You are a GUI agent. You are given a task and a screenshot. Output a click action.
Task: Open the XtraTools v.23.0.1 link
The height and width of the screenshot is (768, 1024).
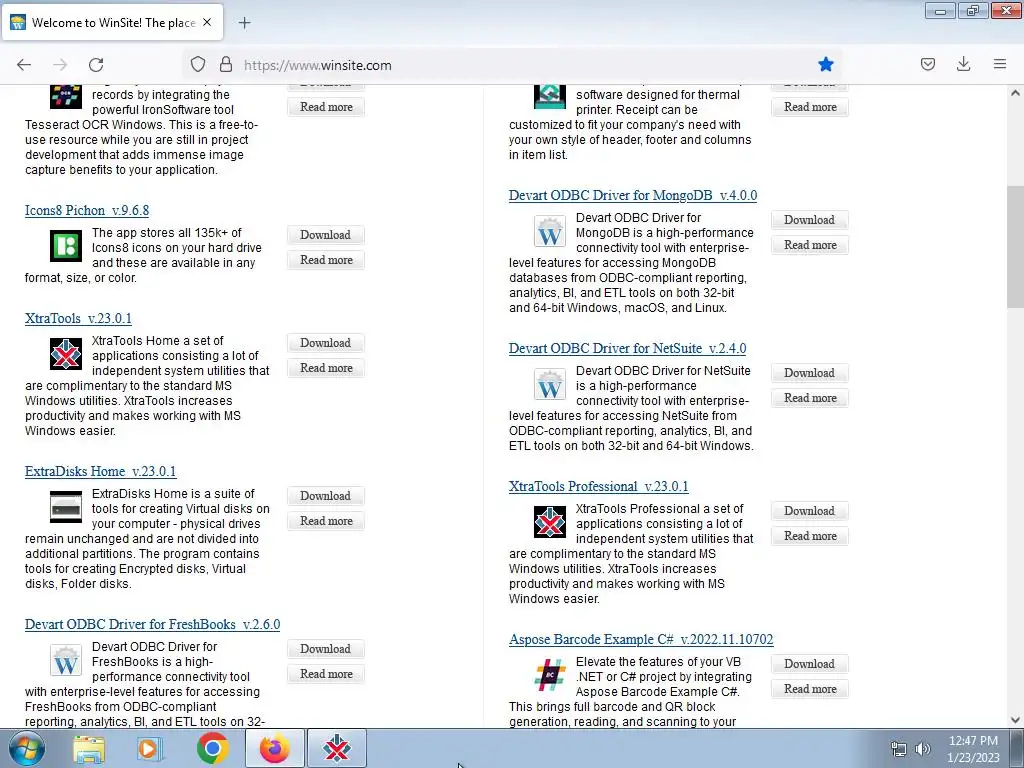tap(78, 318)
